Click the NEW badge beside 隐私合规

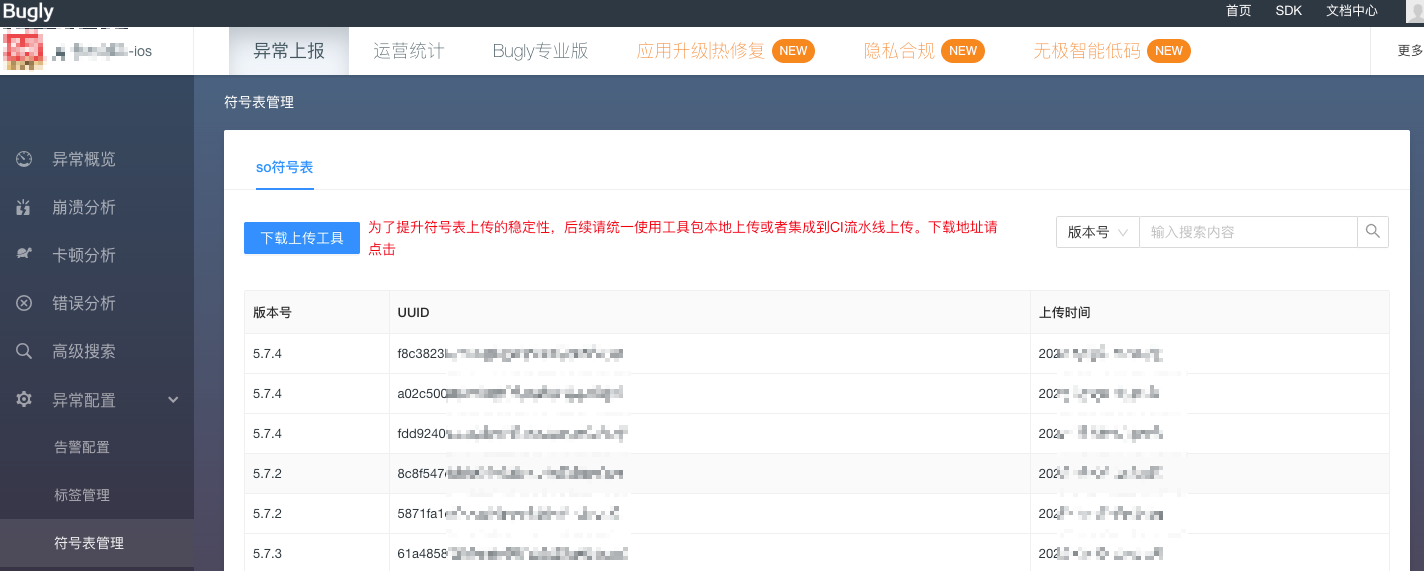[x=963, y=51]
